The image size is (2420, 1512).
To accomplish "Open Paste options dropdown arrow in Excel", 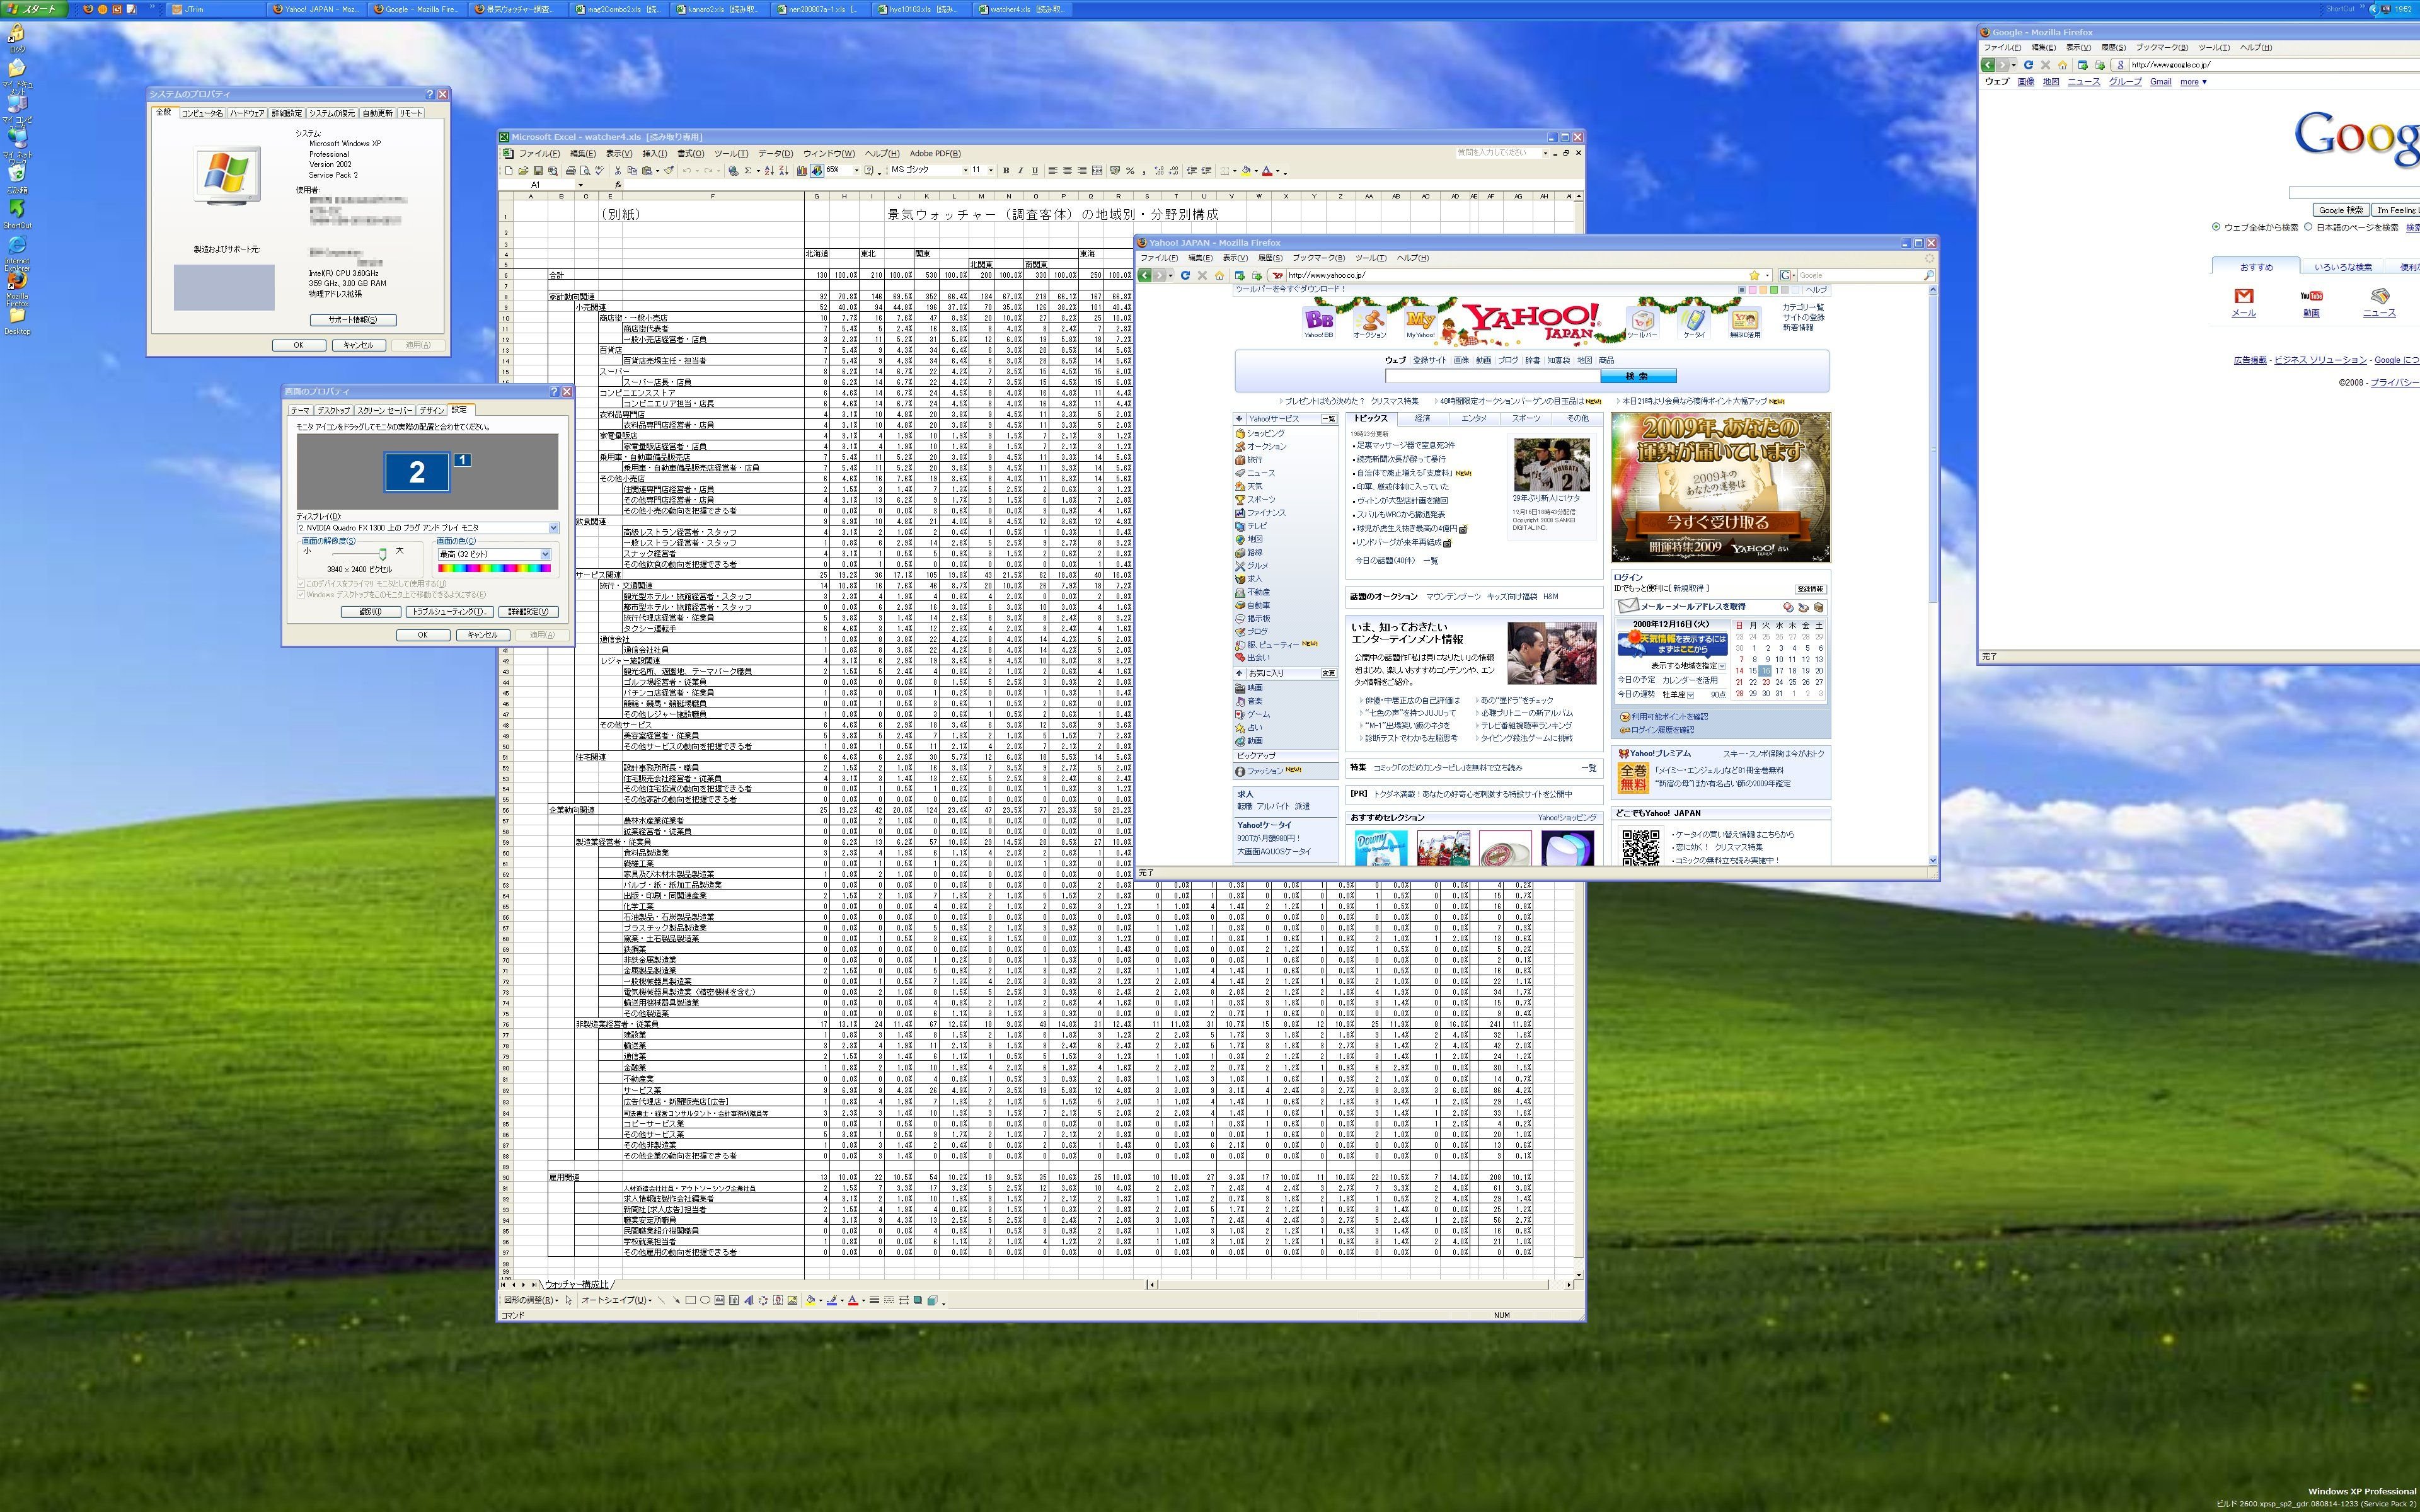I will pos(658,171).
